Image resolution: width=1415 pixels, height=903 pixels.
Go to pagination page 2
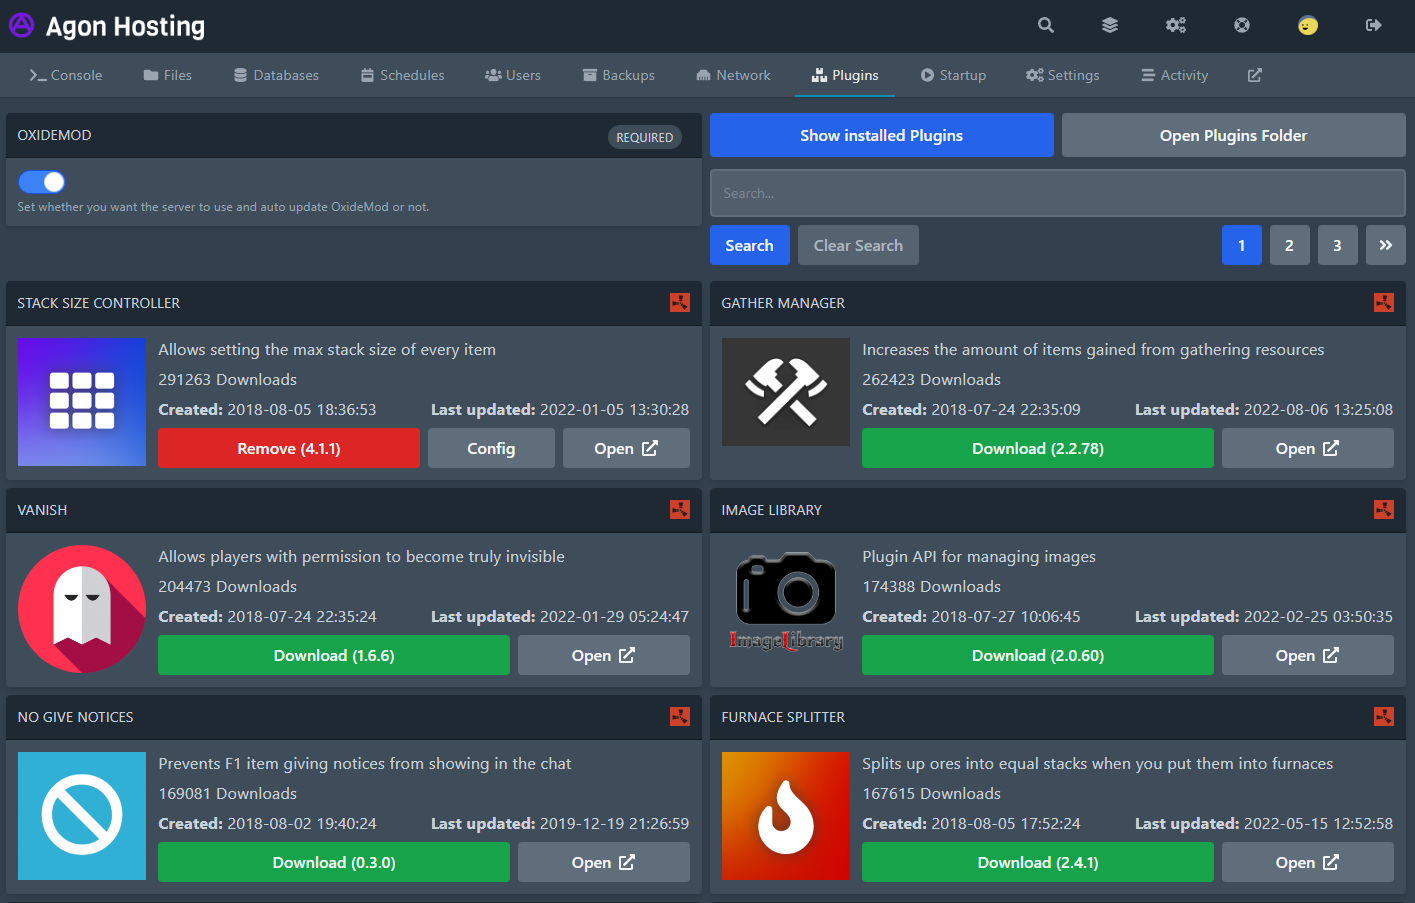pyautogui.click(x=1290, y=245)
